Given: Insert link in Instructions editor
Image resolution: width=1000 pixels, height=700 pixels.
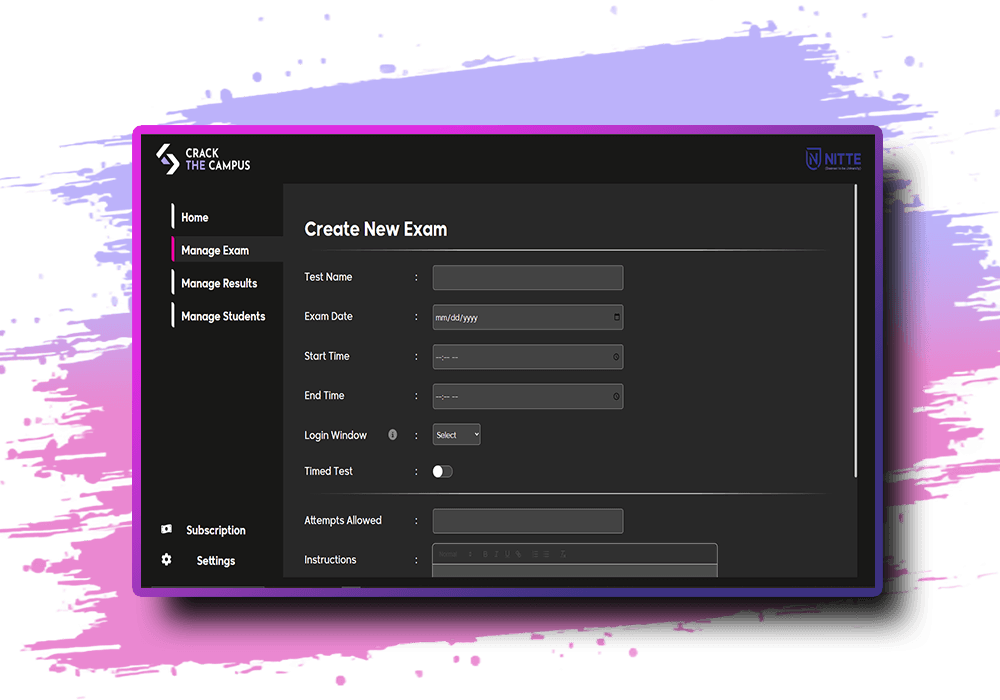Looking at the screenshot, I should pyautogui.click(x=518, y=554).
